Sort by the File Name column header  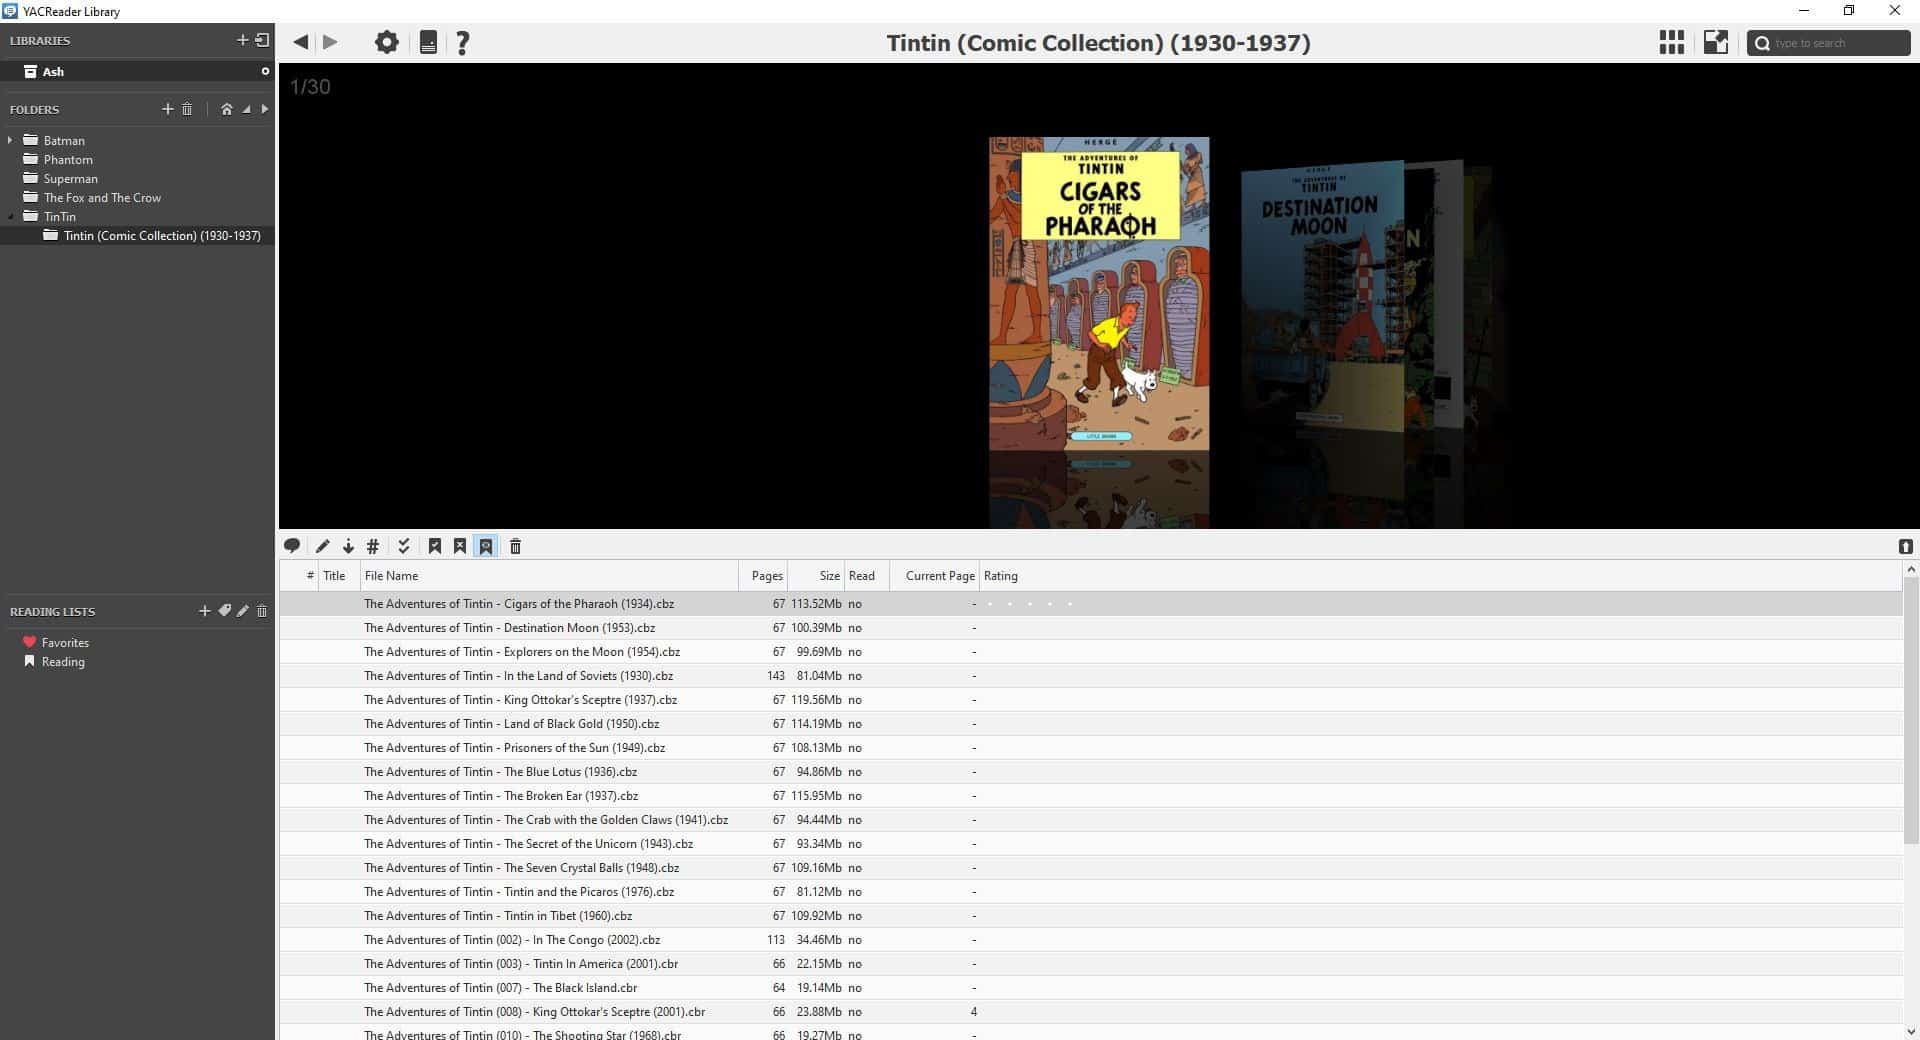[549, 575]
